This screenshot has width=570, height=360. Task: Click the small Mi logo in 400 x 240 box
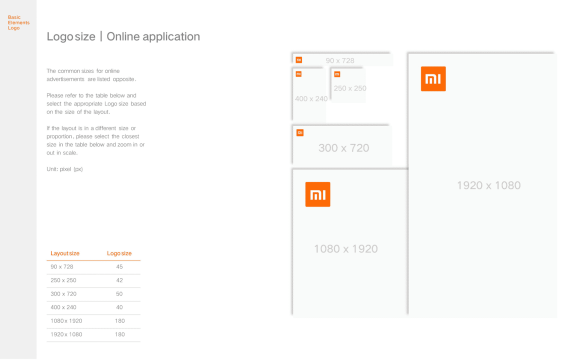(x=298, y=74)
